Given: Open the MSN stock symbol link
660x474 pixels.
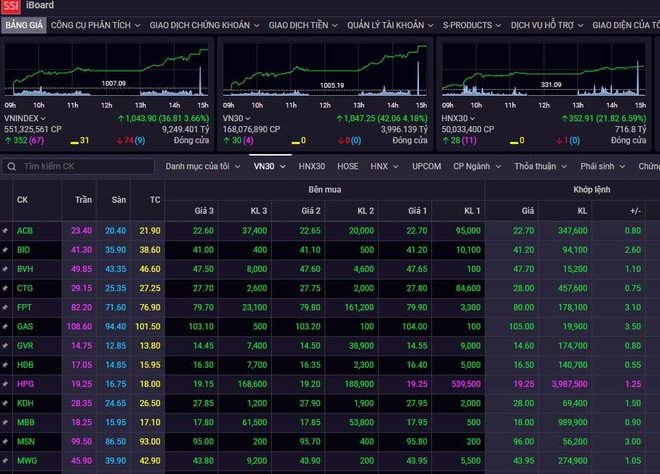Looking at the screenshot, I should pyautogui.click(x=25, y=440).
